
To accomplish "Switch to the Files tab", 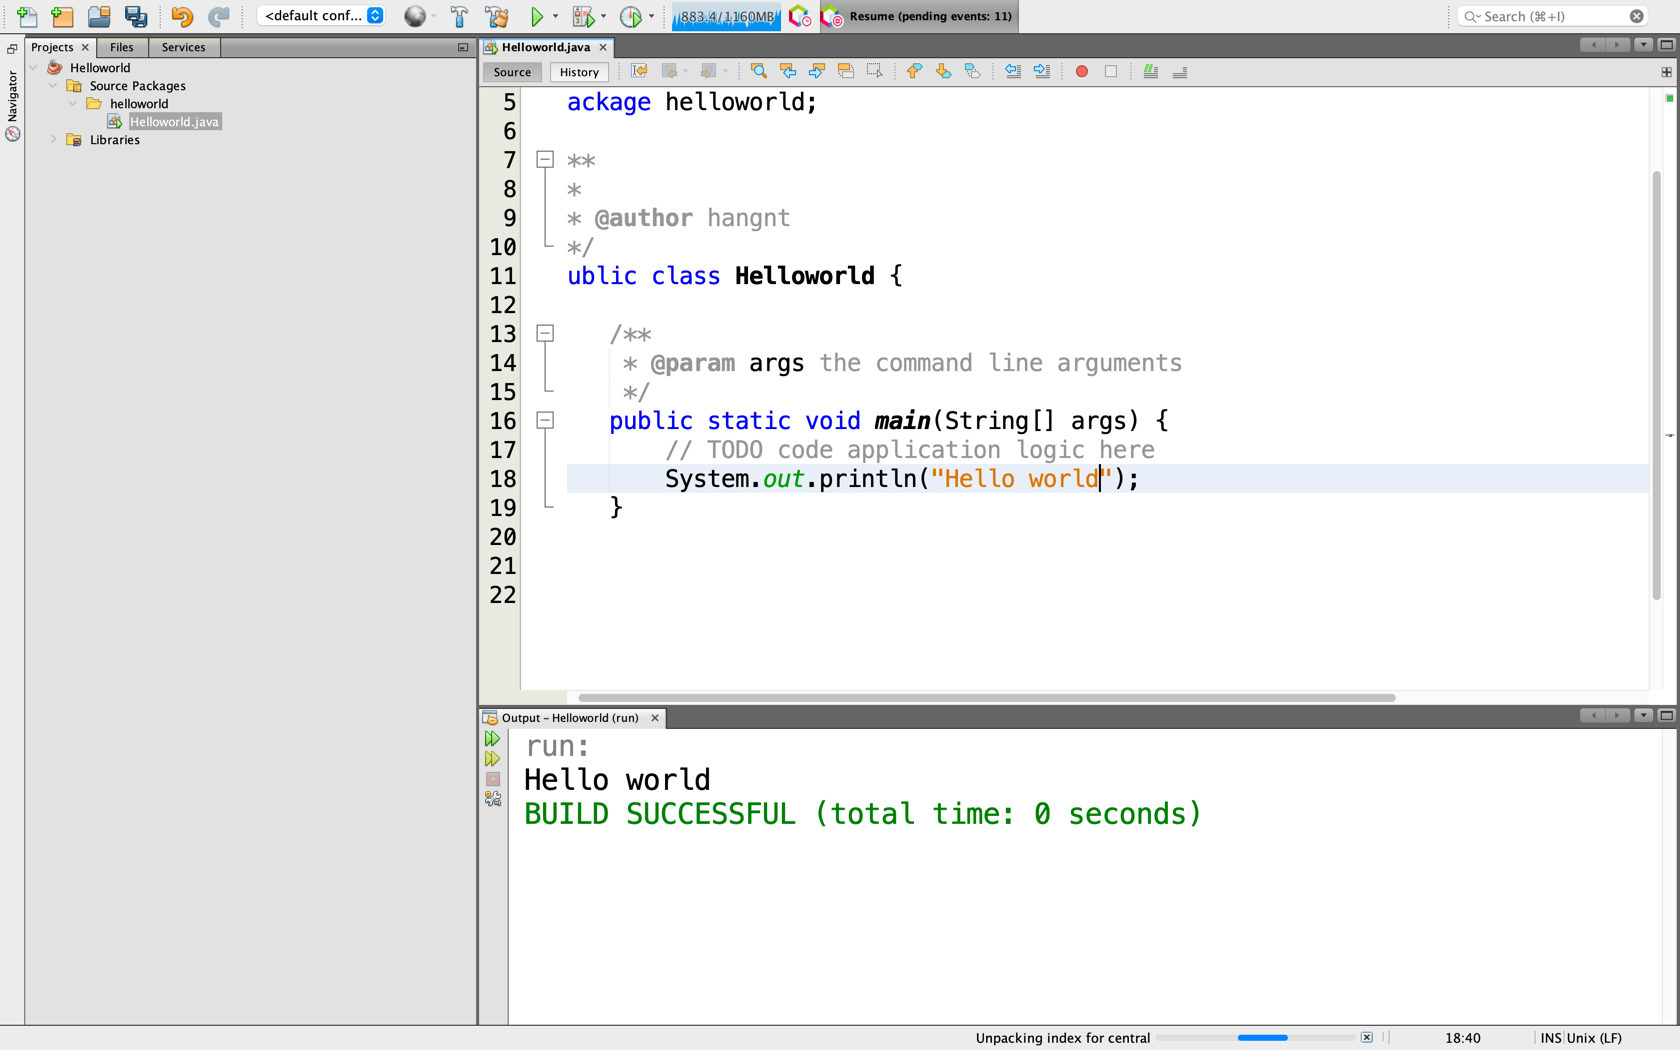I will coord(121,47).
